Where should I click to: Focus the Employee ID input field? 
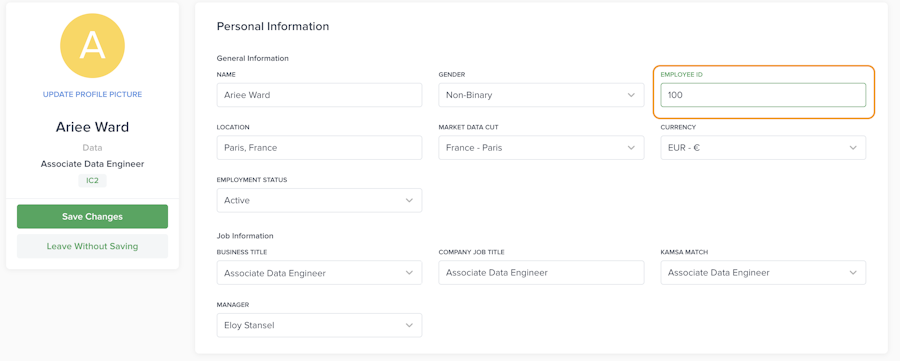763,95
